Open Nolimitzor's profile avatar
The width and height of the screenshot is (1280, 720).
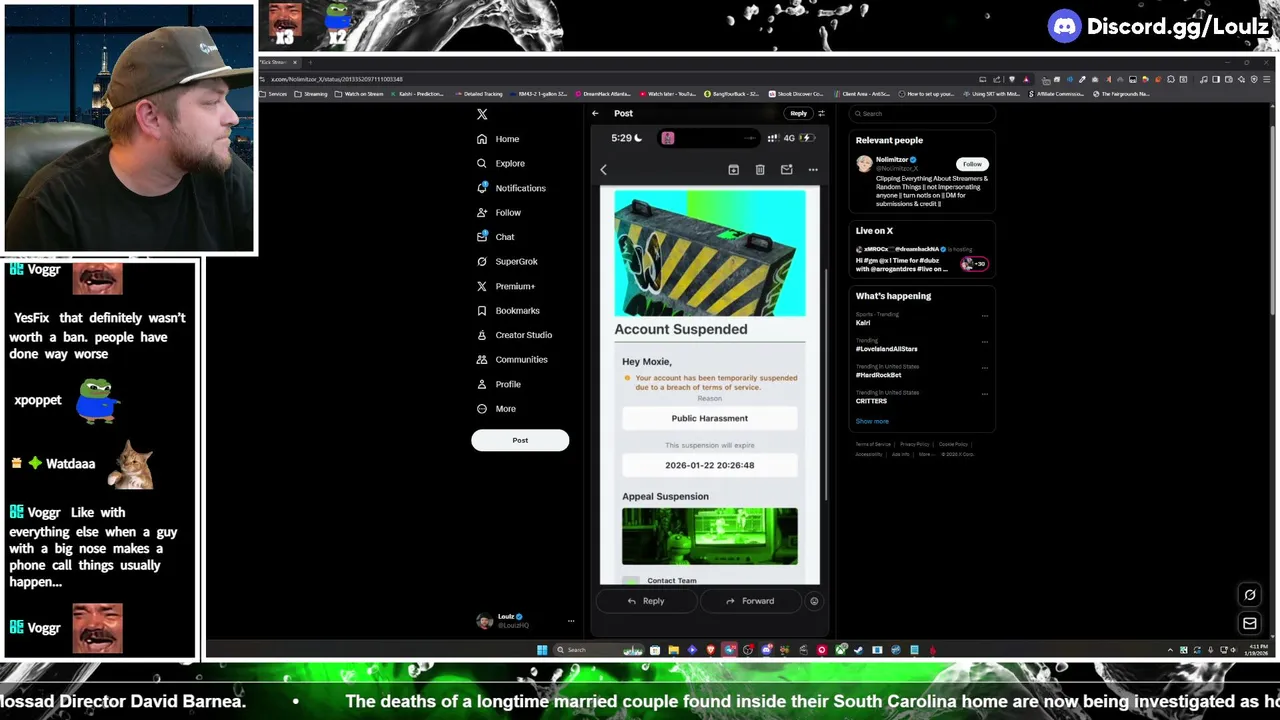[x=864, y=164]
